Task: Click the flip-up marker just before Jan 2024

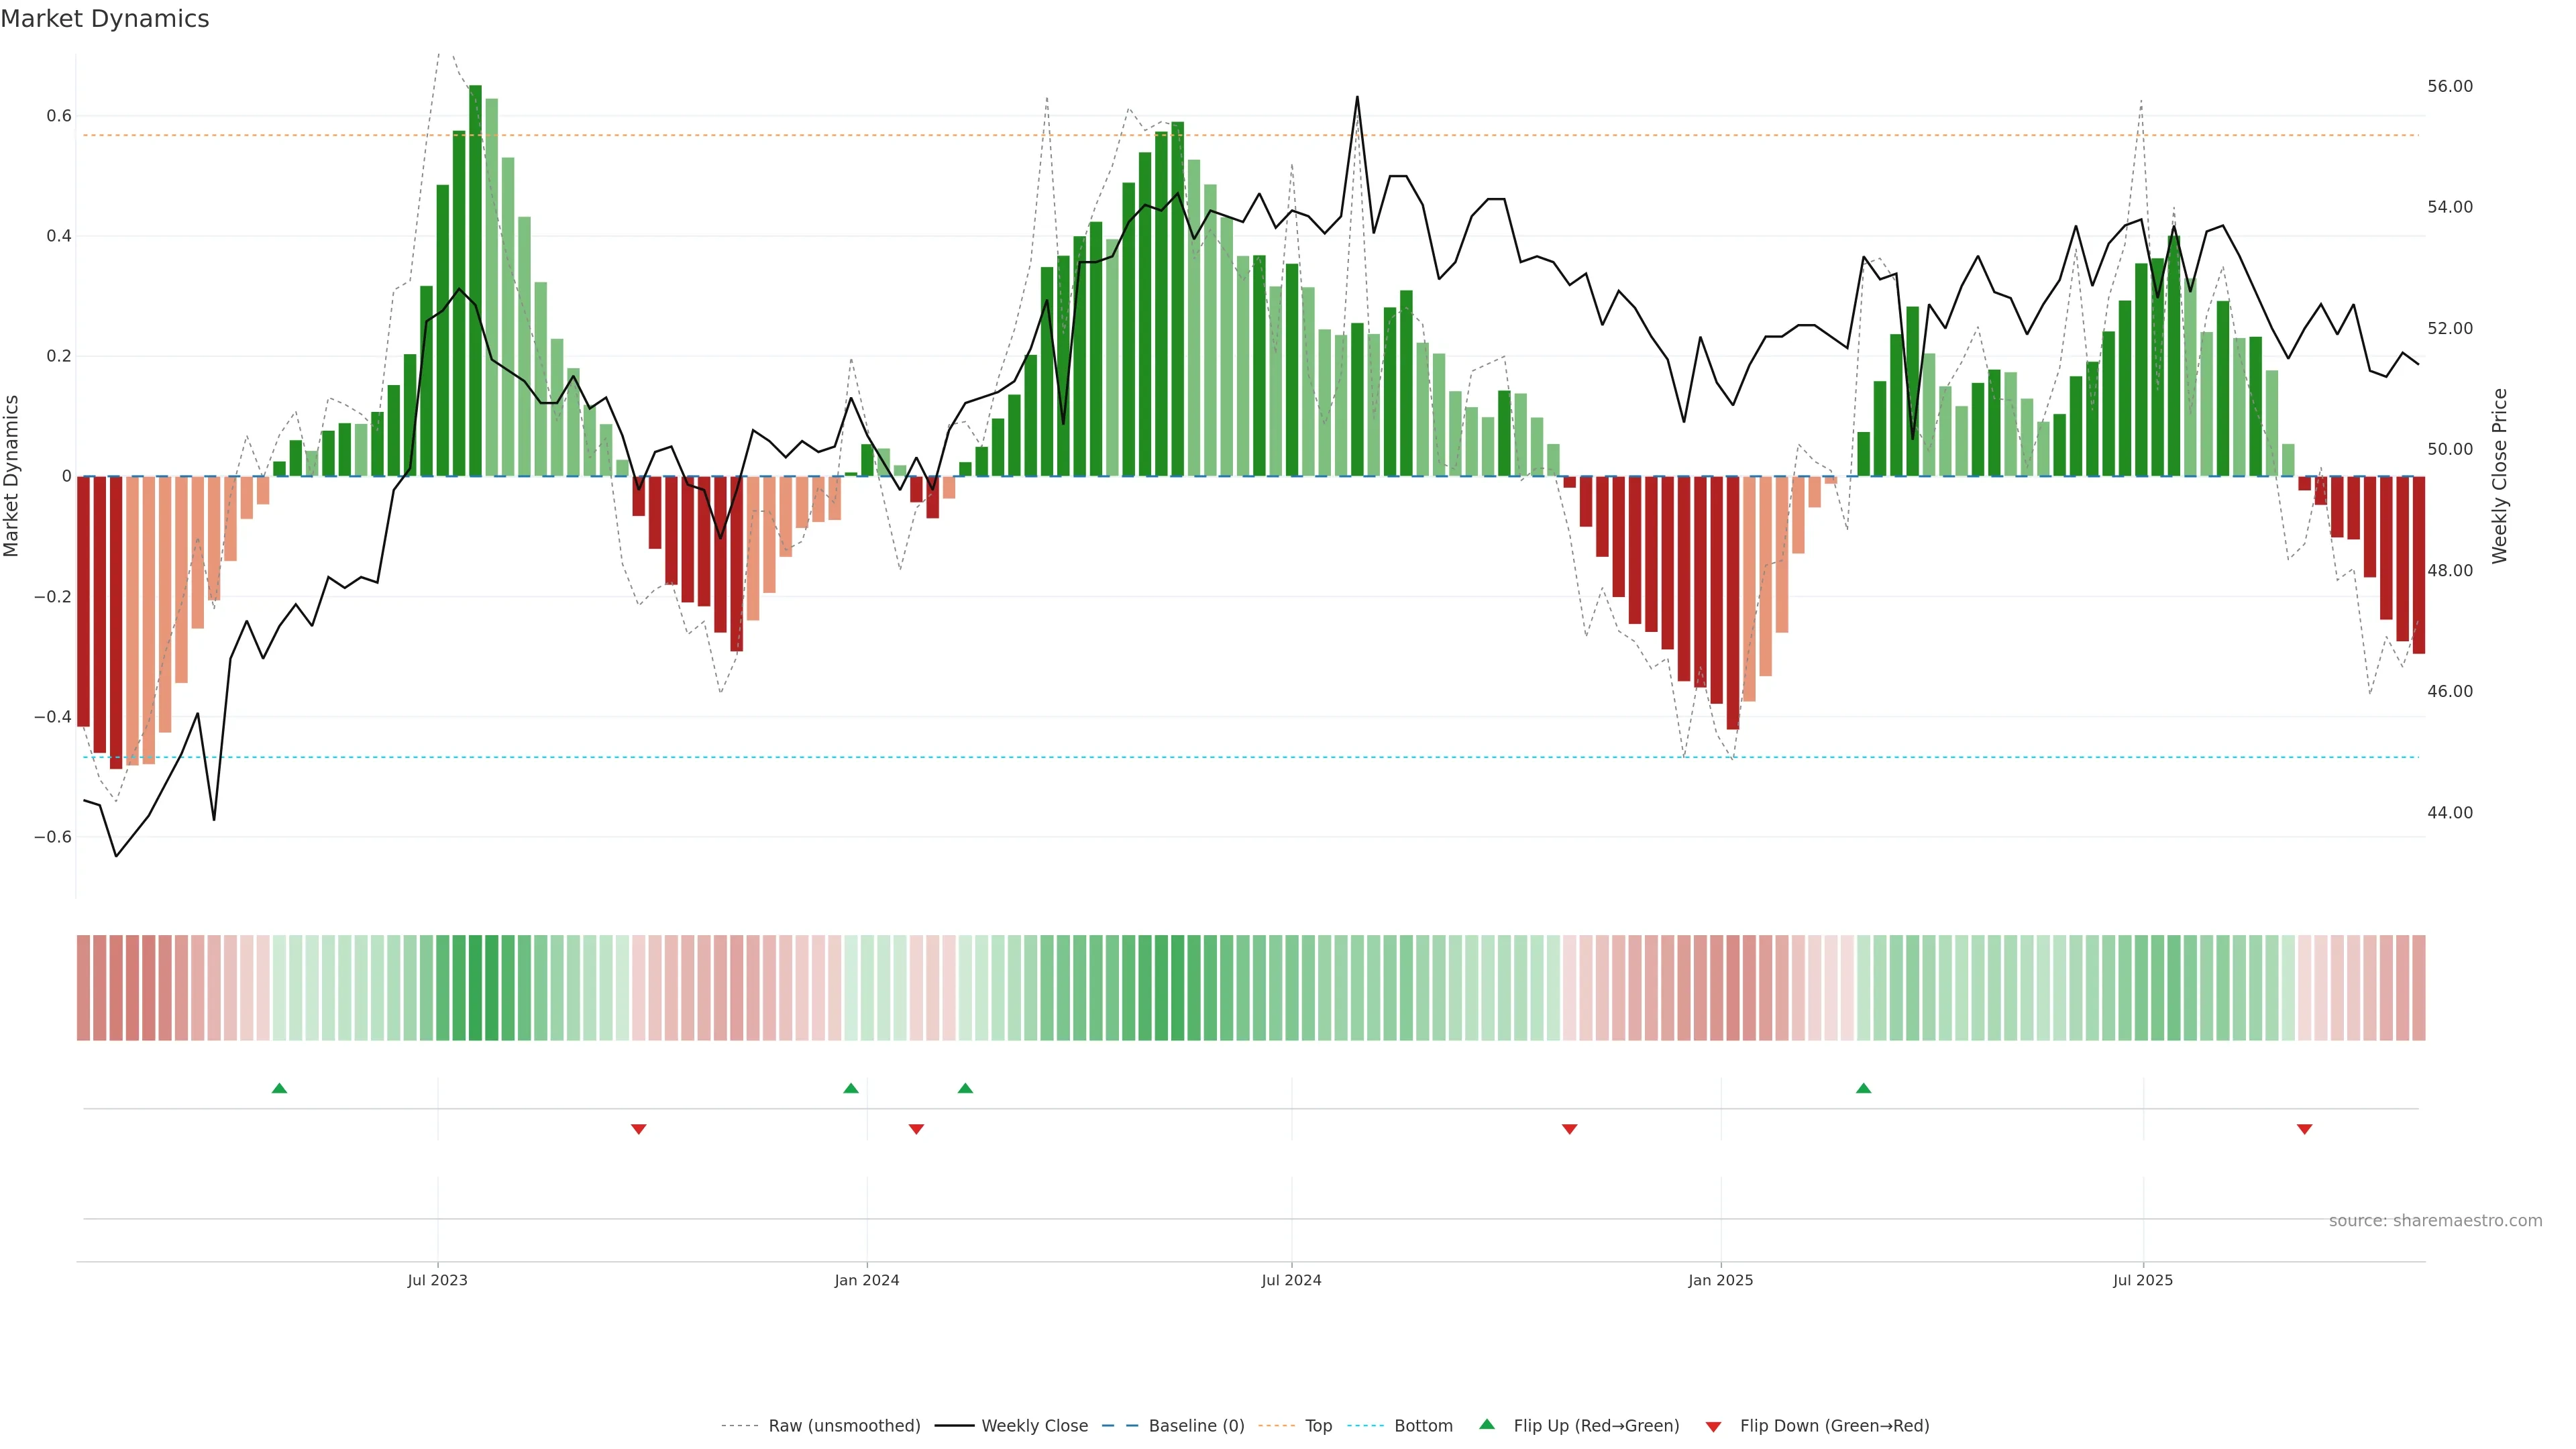Action: coord(851,1088)
